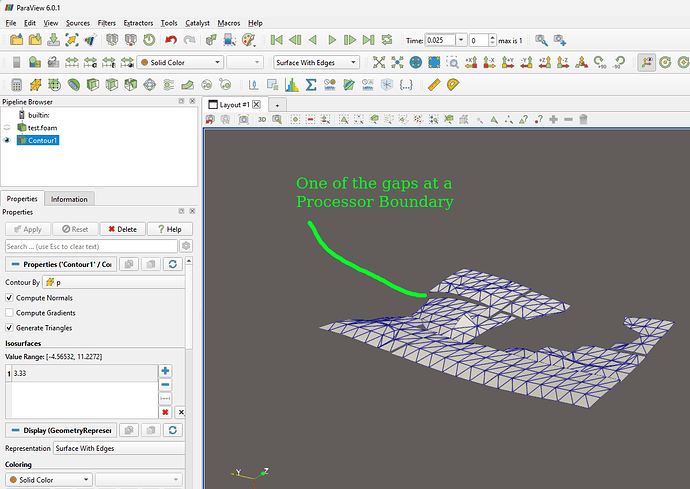Screen dimensions: 690x489
Task: Open the Solid Color dropdown in toolbar
Action: point(180,62)
